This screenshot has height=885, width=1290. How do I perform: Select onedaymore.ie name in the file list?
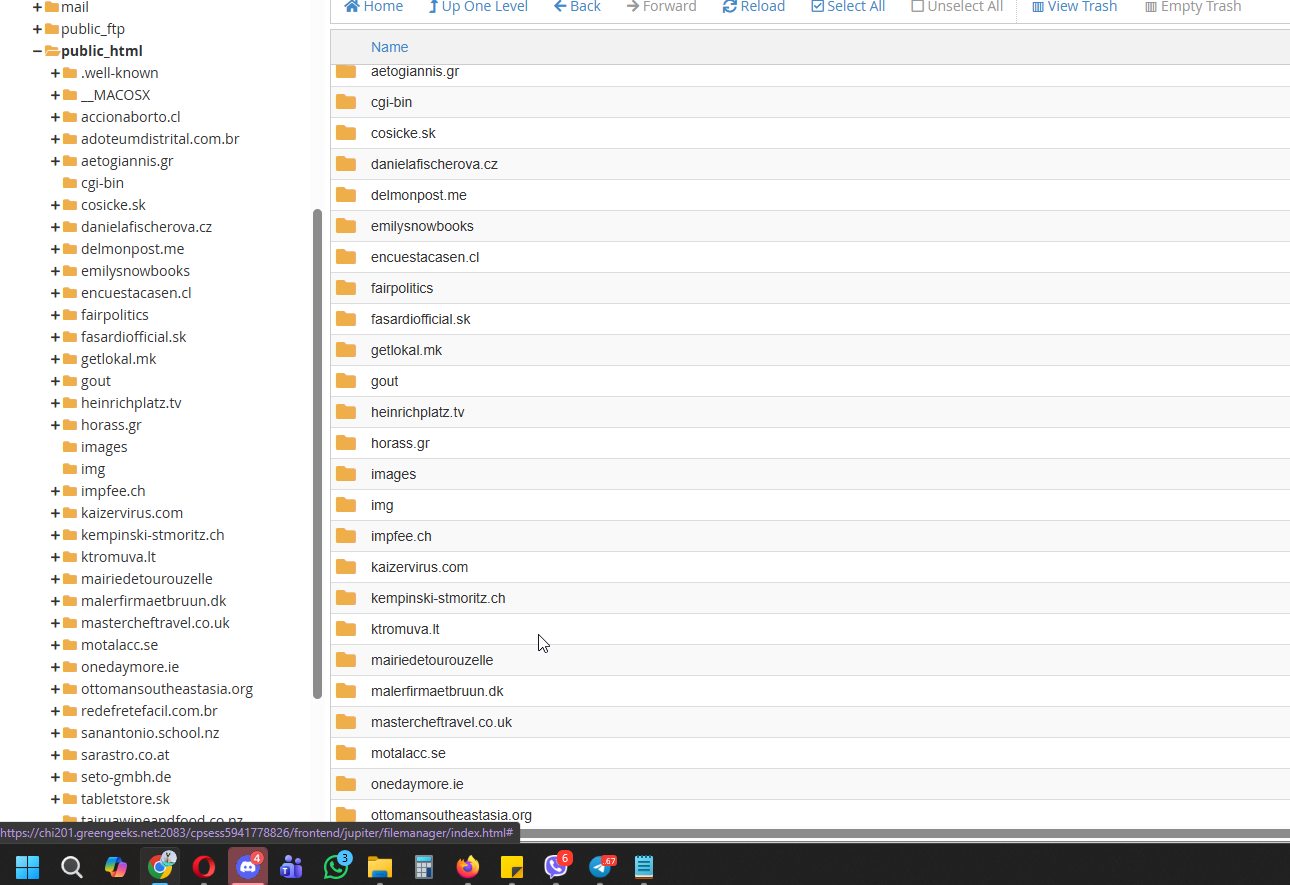(417, 784)
